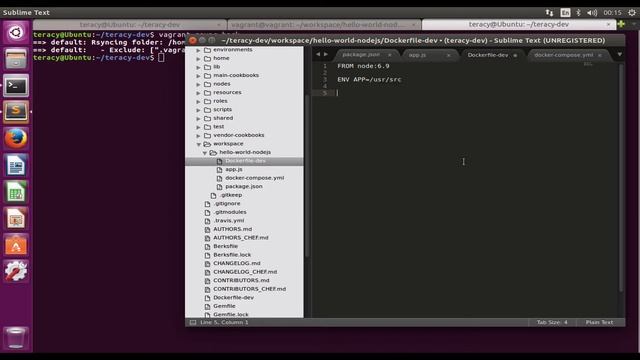640x360 pixels.
Task: Expand the environments folder
Action: pyautogui.click(x=198, y=50)
